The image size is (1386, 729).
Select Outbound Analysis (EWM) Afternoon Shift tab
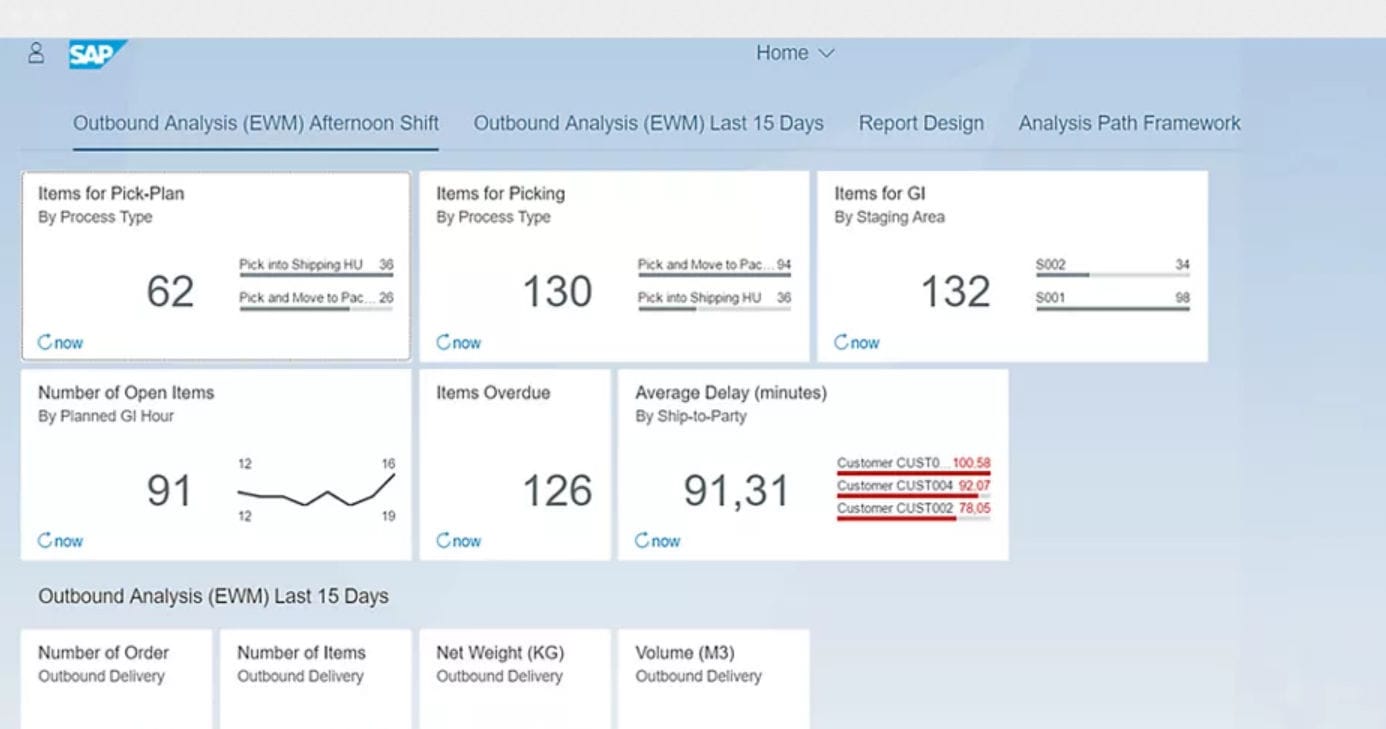pos(255,122)
